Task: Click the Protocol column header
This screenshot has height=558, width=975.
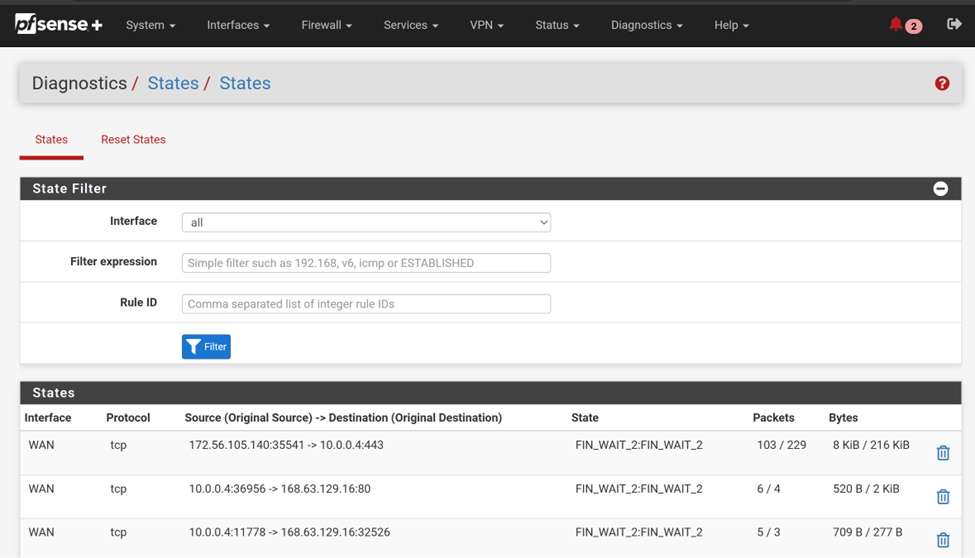Action: pyautogui.click(x=128, y=417)
